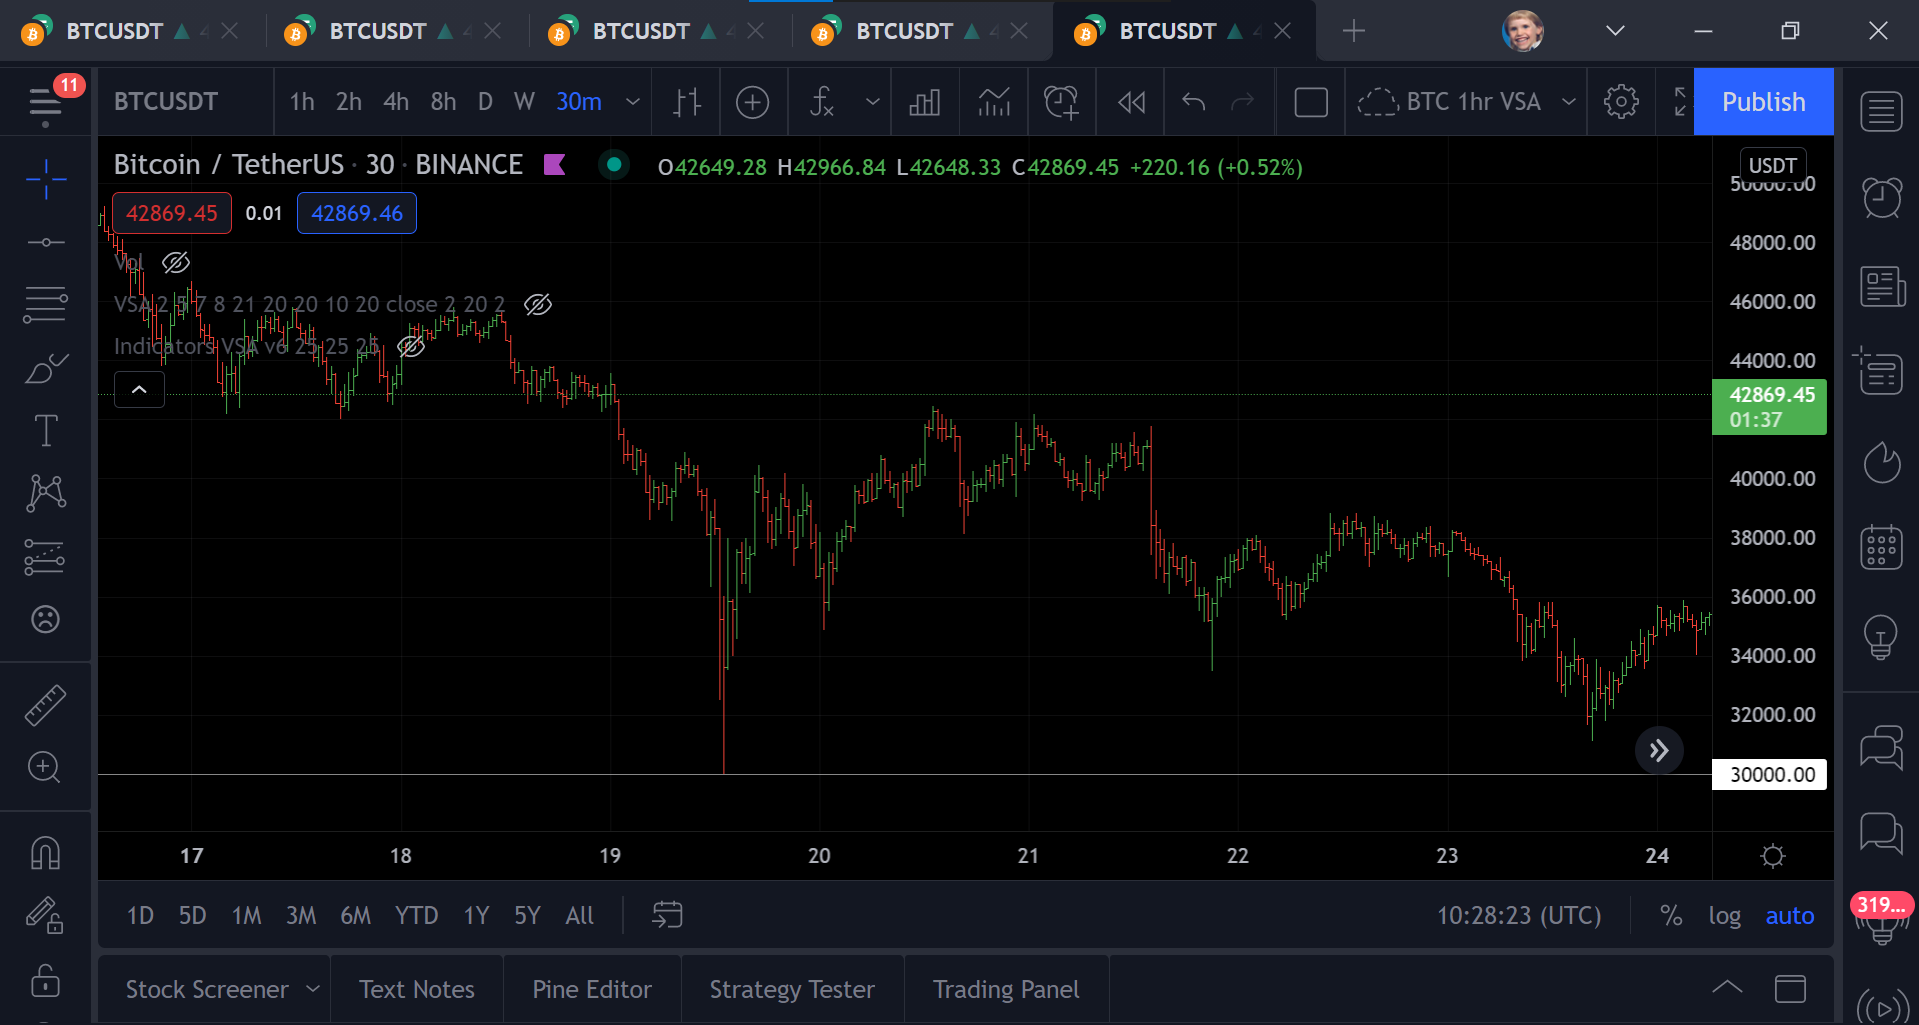Toggle the magnet mode for drawings

(x=46, y=853)
